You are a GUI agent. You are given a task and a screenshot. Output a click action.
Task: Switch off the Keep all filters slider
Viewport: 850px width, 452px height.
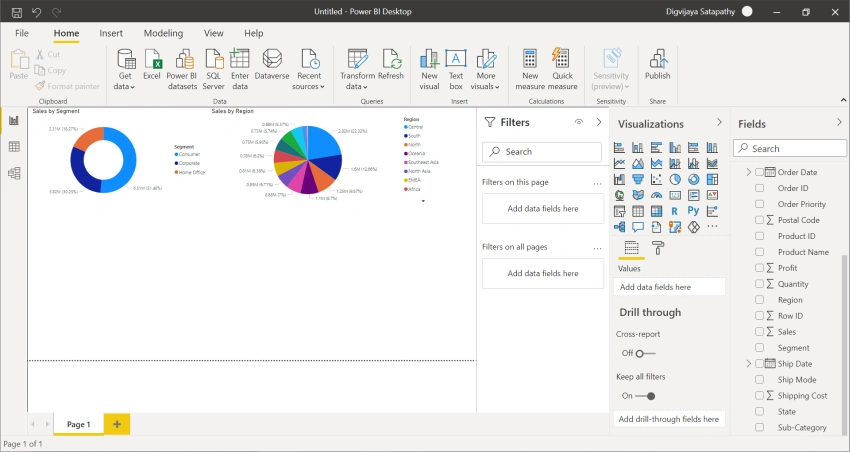645,396
